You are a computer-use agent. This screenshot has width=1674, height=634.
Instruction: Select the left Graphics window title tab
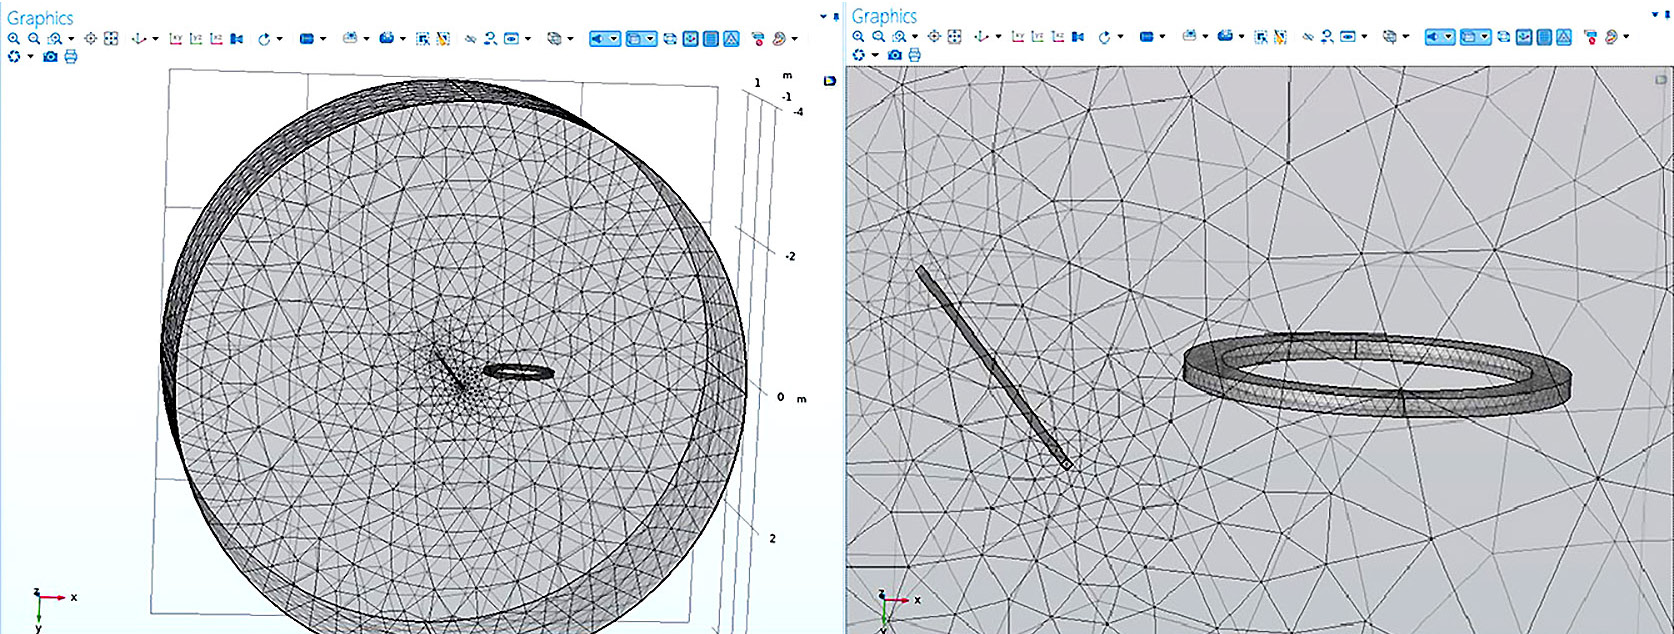tap(40, 18)
